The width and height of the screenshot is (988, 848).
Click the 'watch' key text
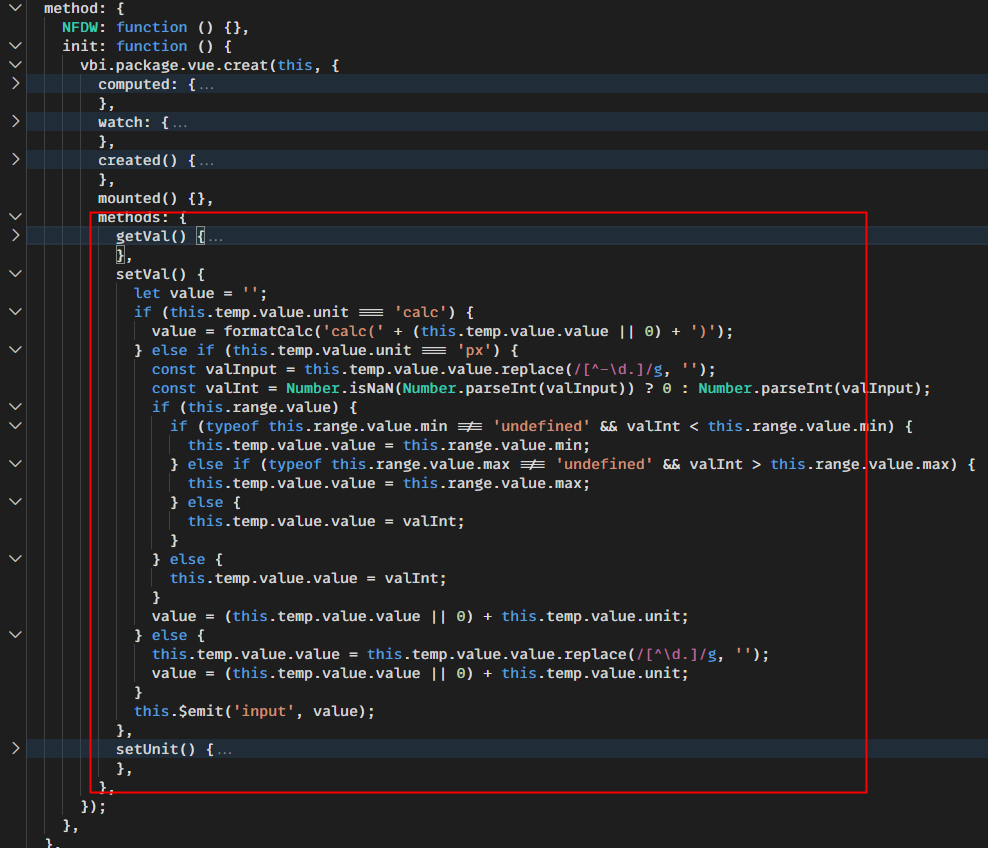pos(120,122)
